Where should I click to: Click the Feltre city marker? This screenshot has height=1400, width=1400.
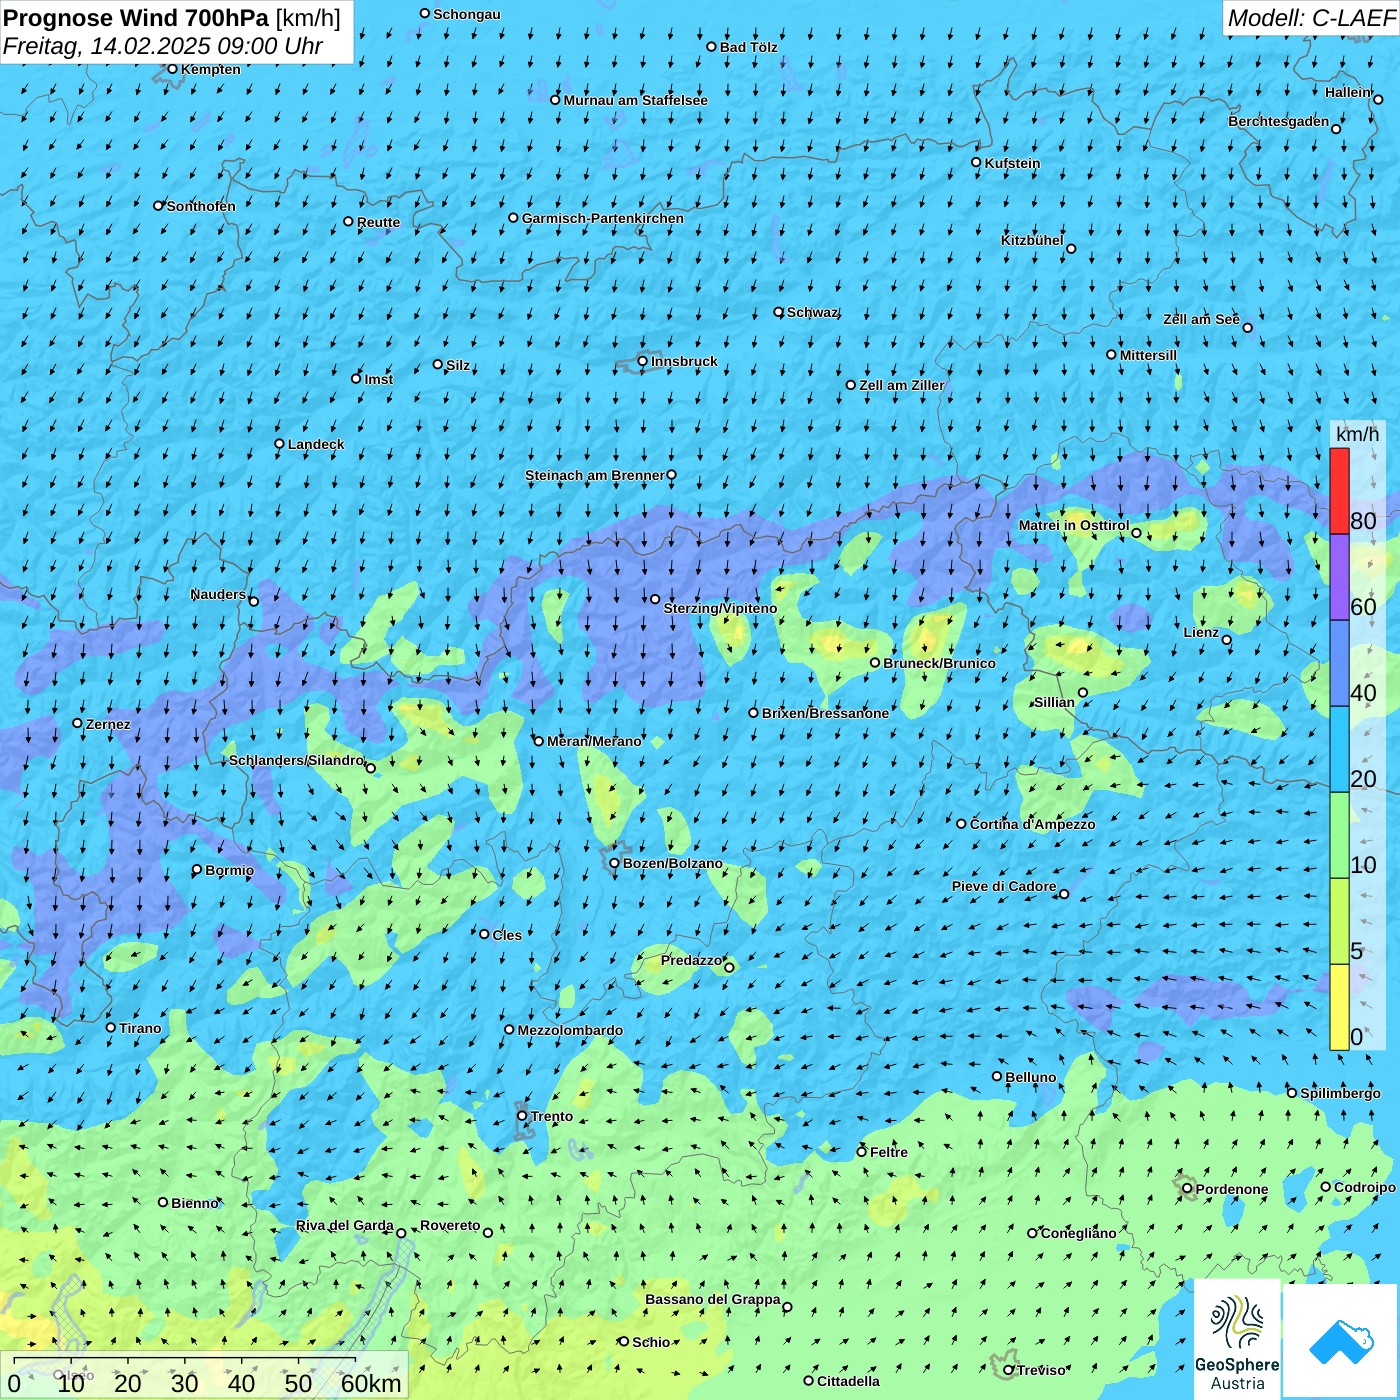pyautogui.click(x=862, y=1152)
